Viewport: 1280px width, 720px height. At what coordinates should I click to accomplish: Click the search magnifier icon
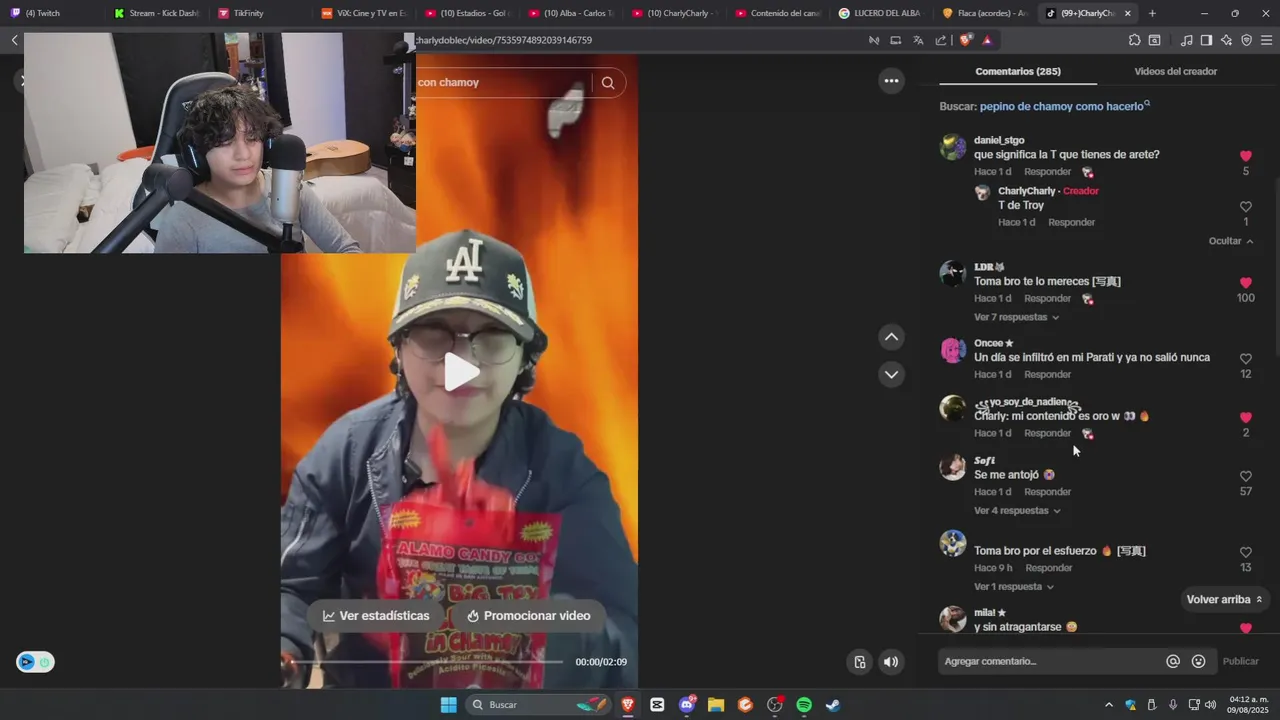608,82
